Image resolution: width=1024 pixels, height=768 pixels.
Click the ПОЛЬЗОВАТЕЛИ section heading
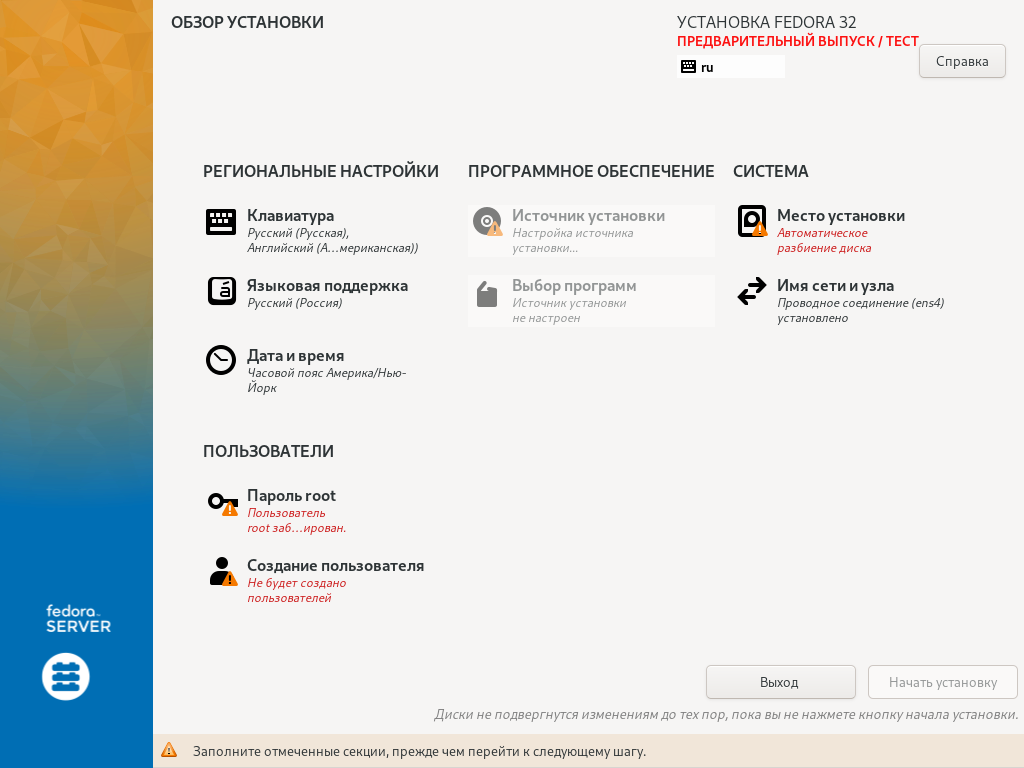[x=268, y=451]
